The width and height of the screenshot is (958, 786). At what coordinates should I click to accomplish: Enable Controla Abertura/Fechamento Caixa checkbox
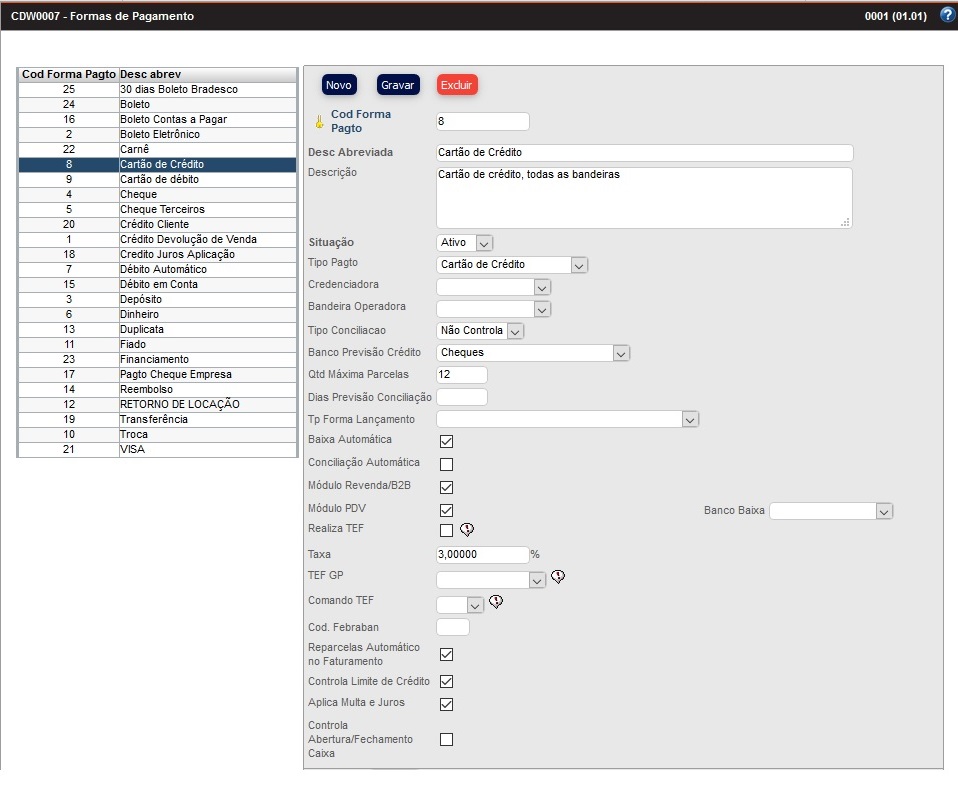click(447, 740)
